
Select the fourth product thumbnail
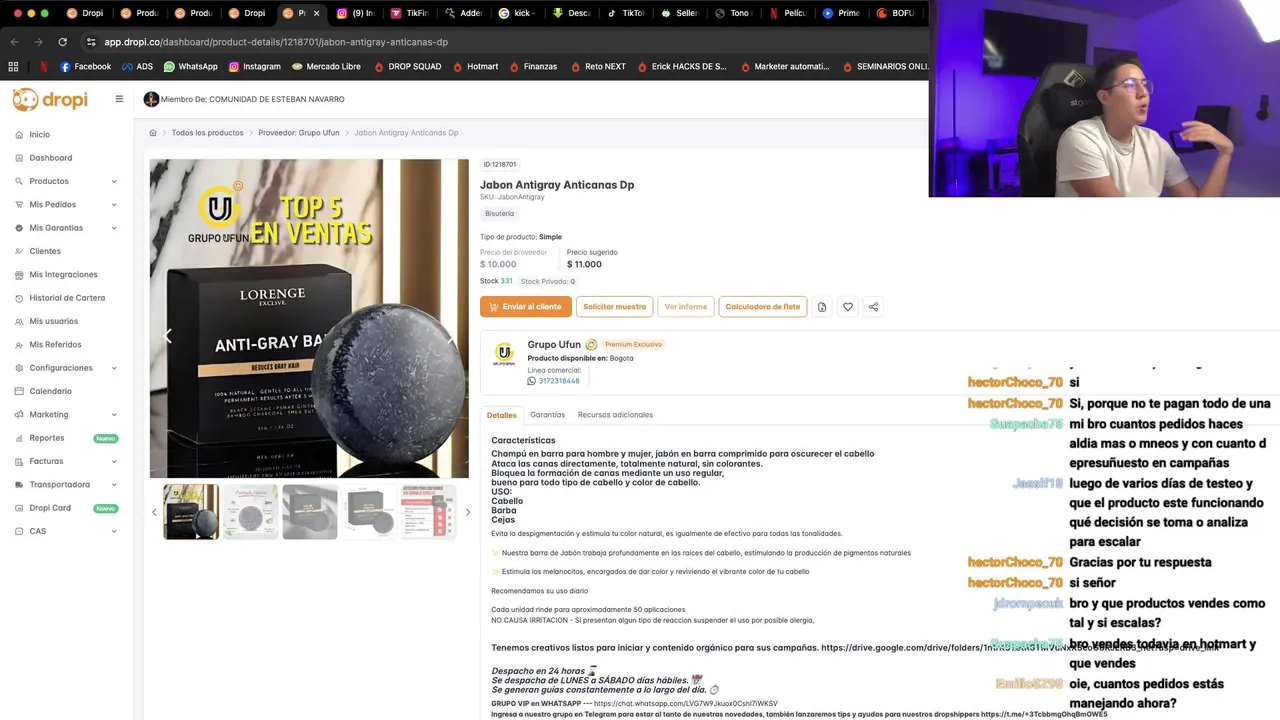pos(369,512)
